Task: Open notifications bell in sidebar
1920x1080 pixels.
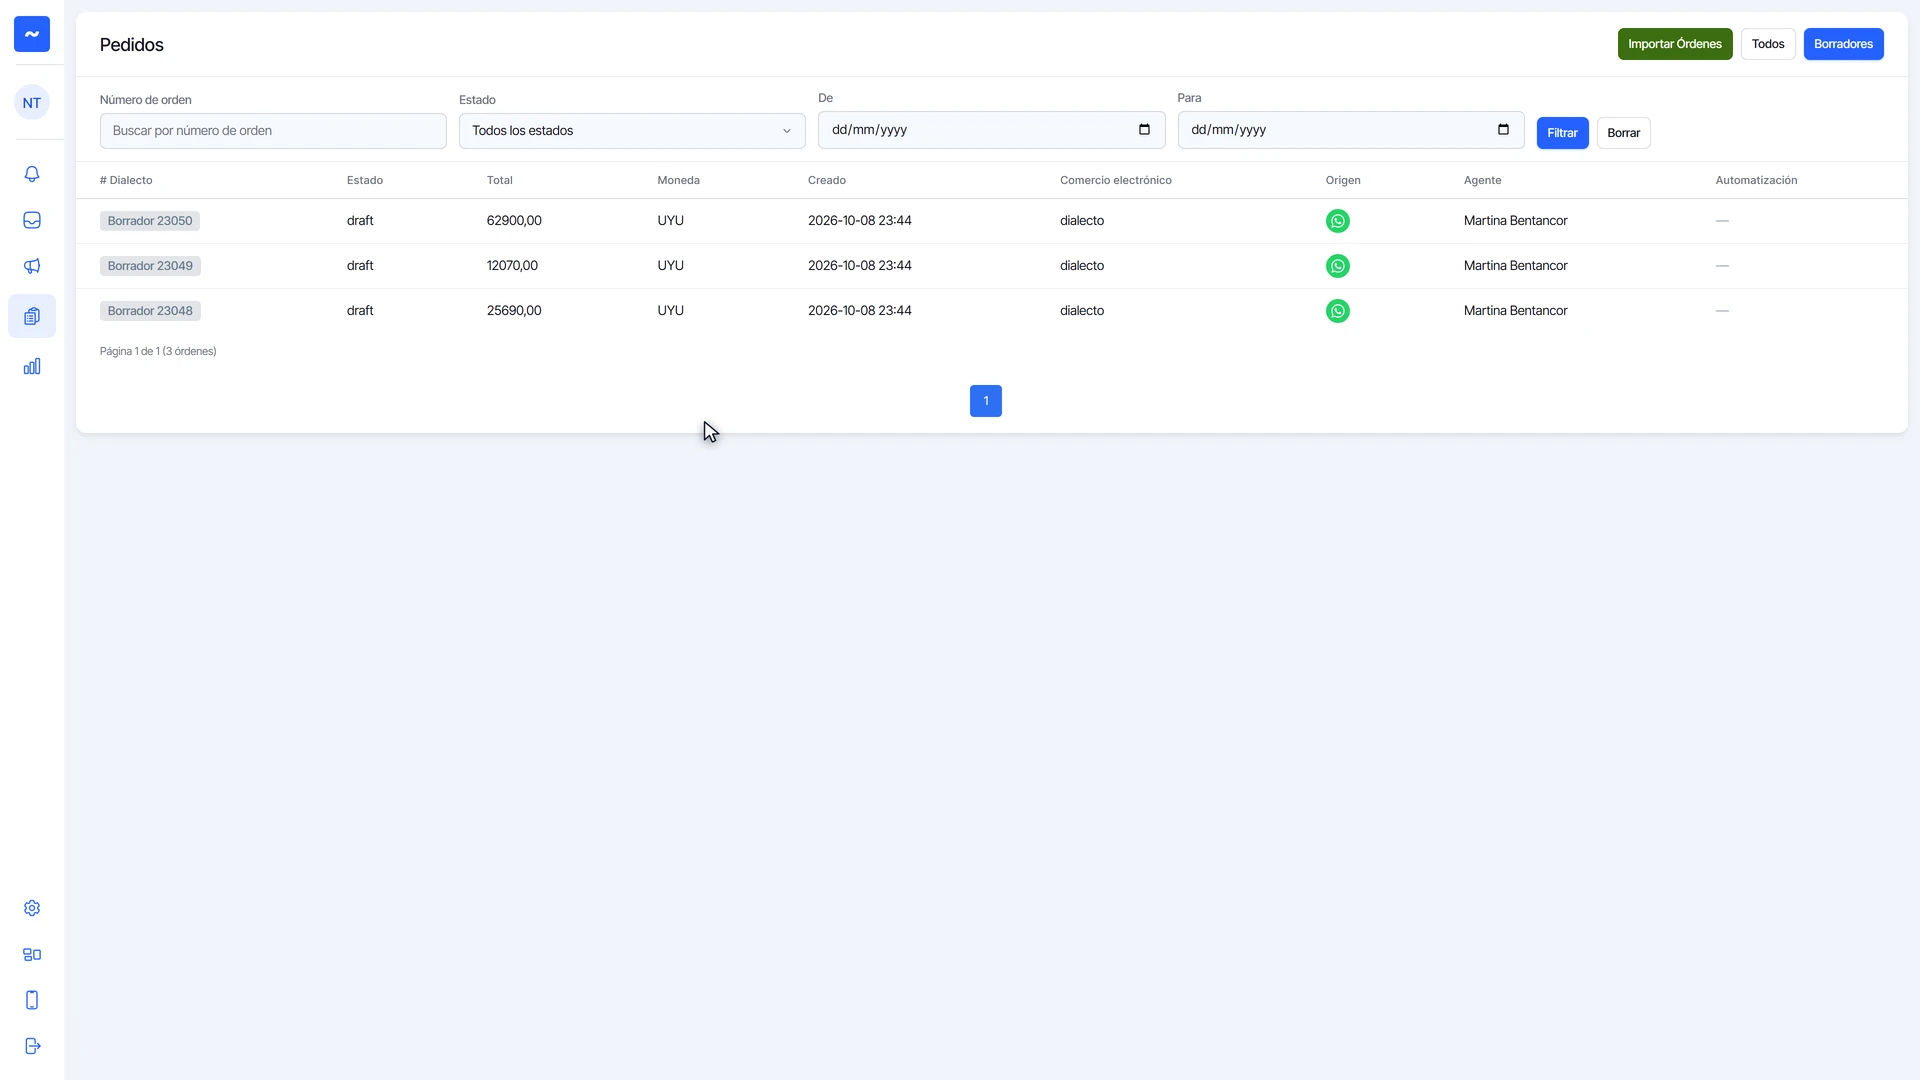Action: [32, 174]
